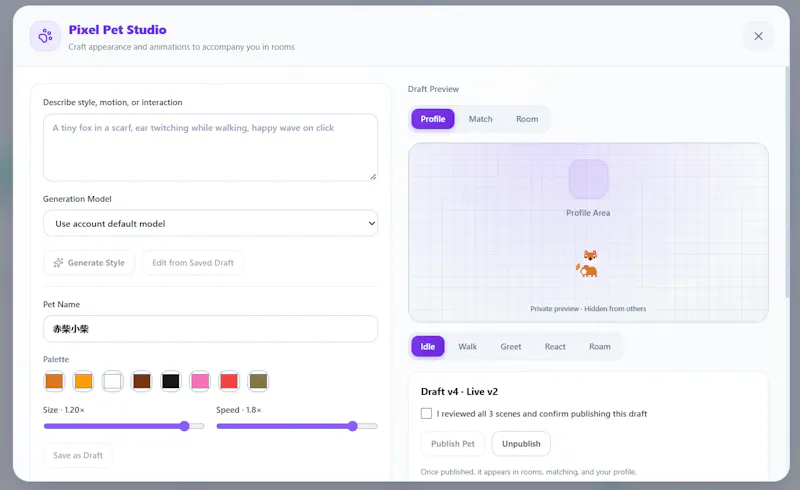
Task: Click the Speed slider handle
Action: (353, 426)
